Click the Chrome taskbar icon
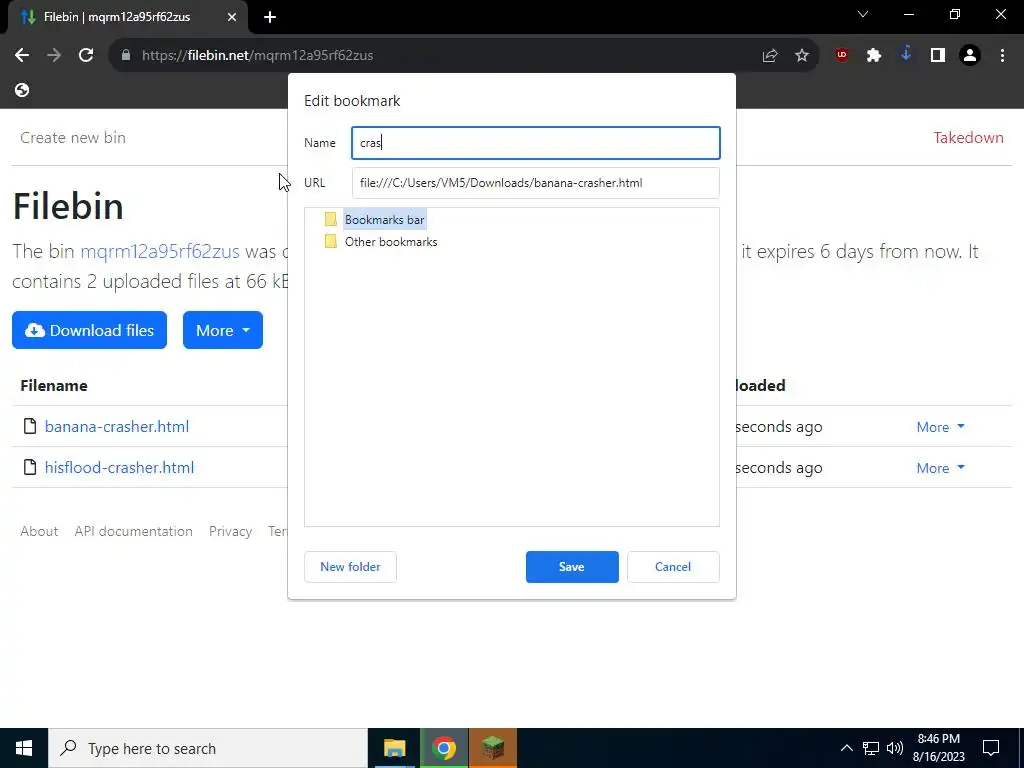Screen dimensions: 1024x768 pos(443,748)
